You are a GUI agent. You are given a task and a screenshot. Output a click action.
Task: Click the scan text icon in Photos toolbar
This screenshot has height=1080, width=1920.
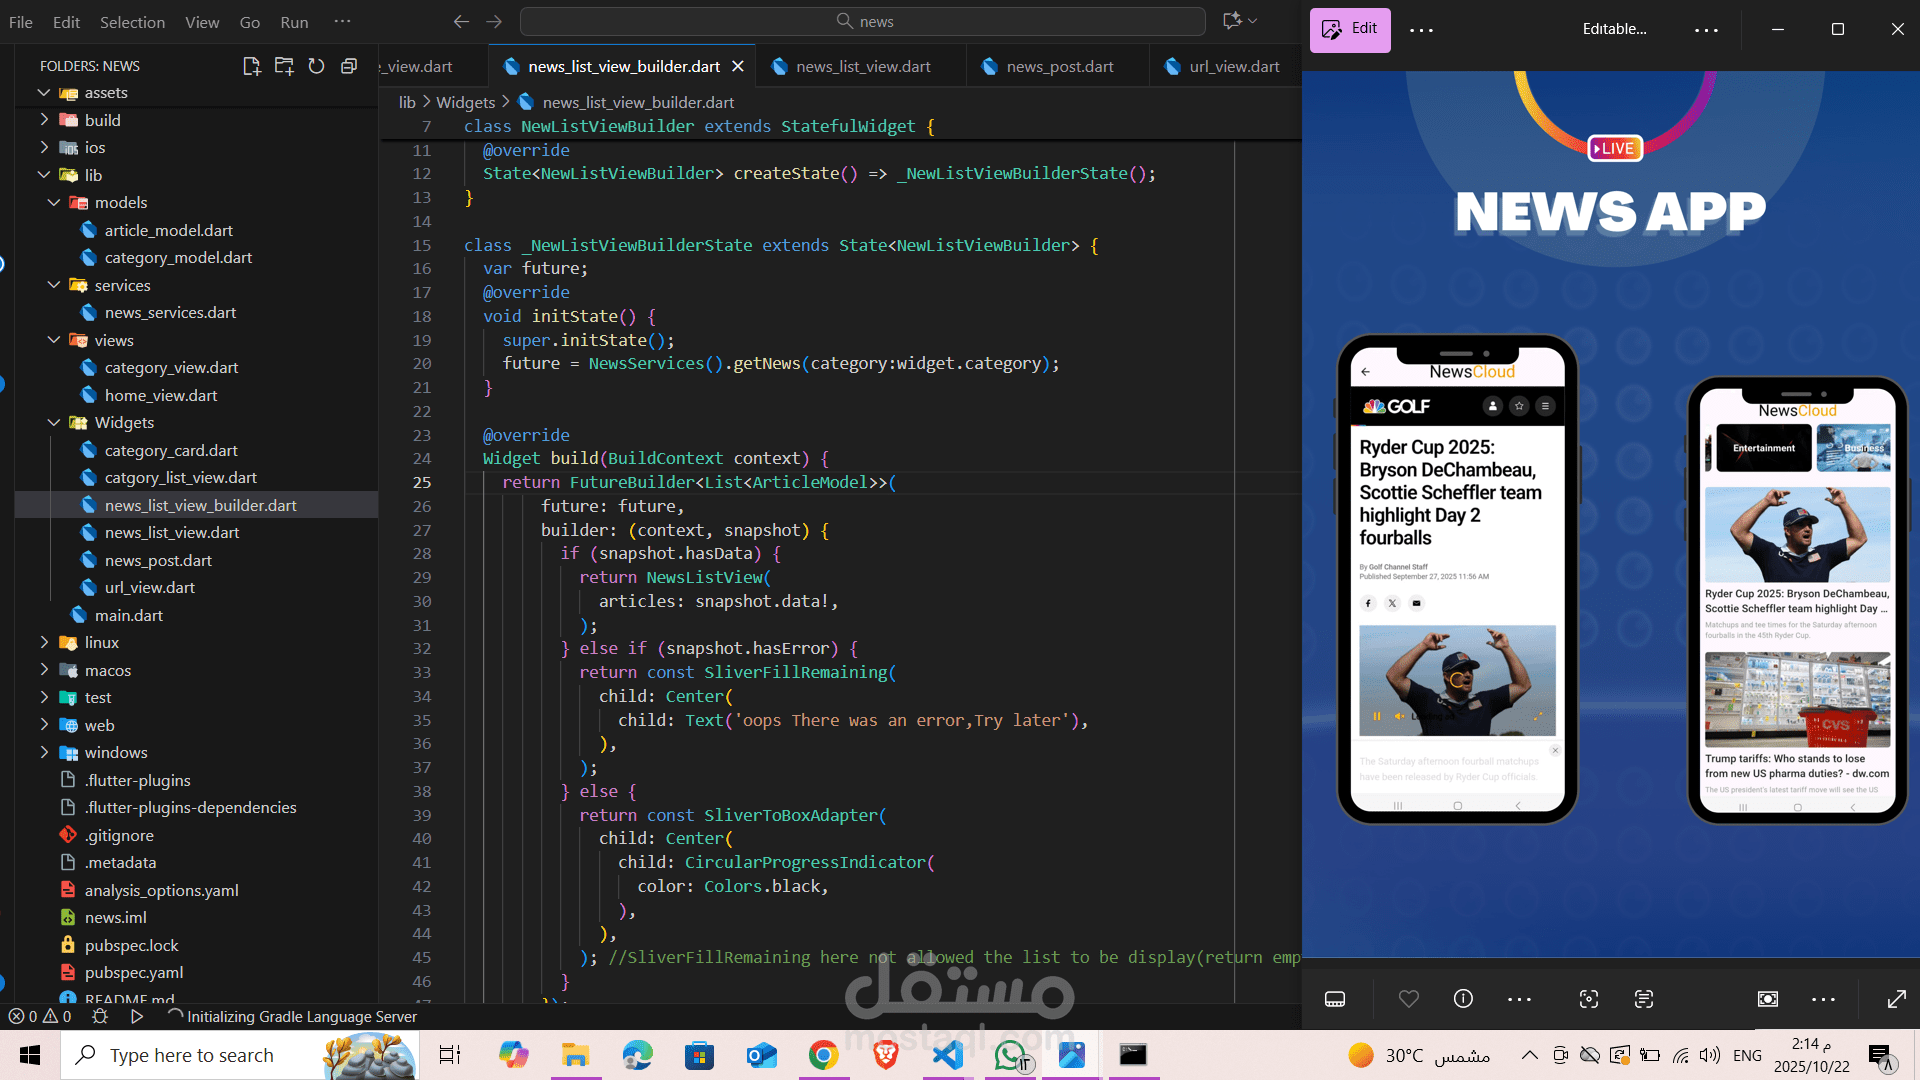tap(1644, 999)
